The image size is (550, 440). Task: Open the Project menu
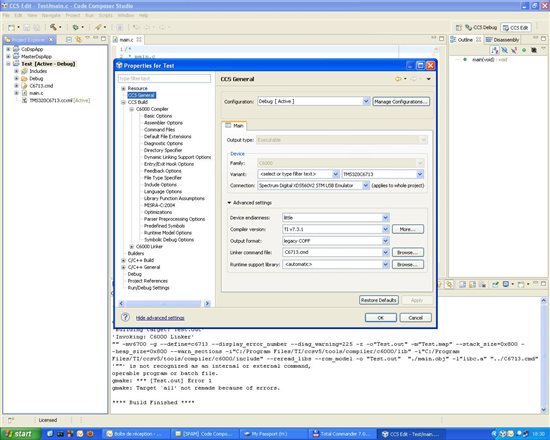coord(73,15)
